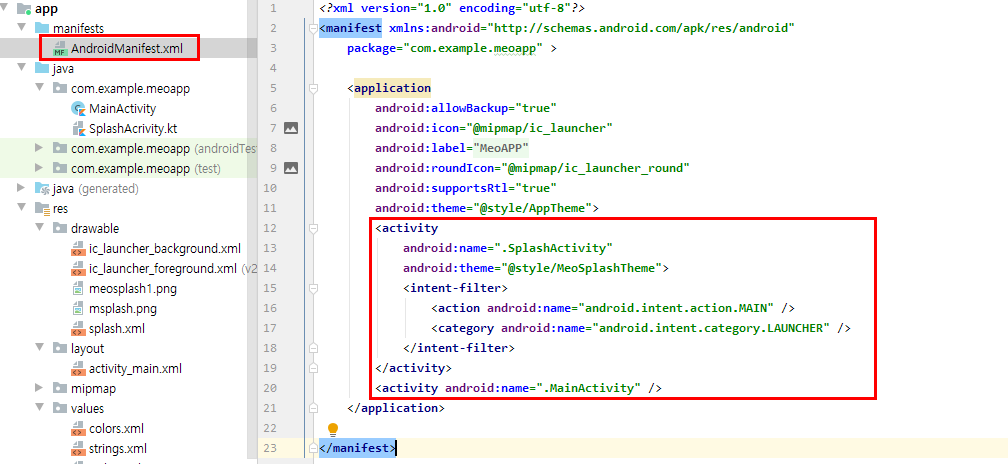Click the yellow intention light bulb icon
This screenshot has width=1008, height=464.
click(x=332, y=429)
